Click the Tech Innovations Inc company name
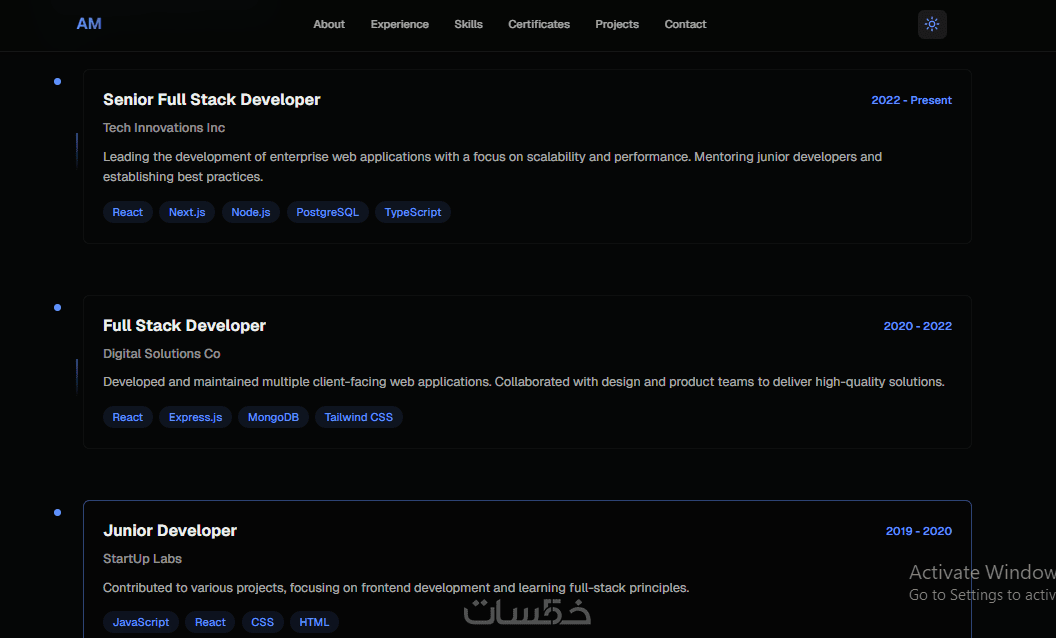This screenshot has height=638, width=1056. (164, 128)
